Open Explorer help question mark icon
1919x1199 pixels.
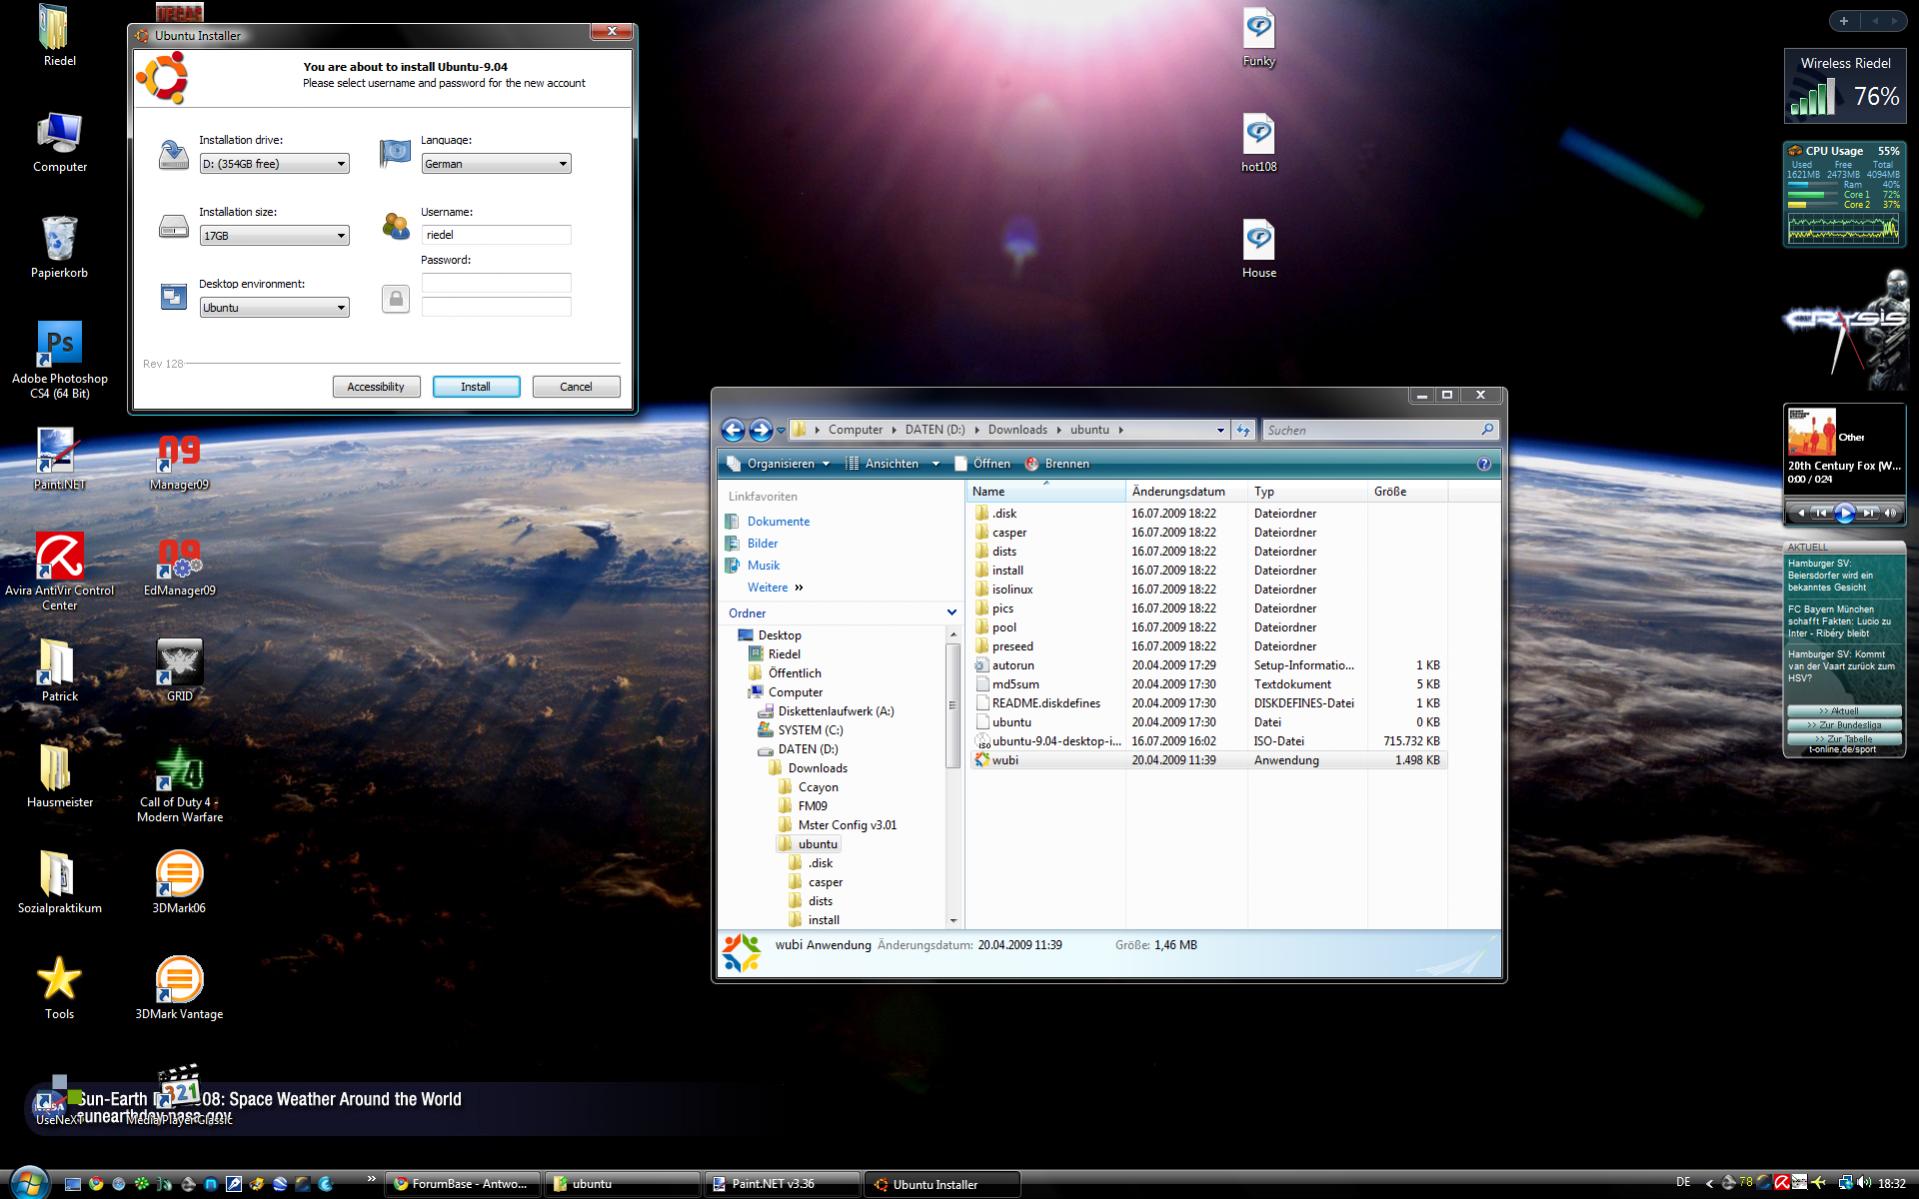click(x=1484, y=464)
